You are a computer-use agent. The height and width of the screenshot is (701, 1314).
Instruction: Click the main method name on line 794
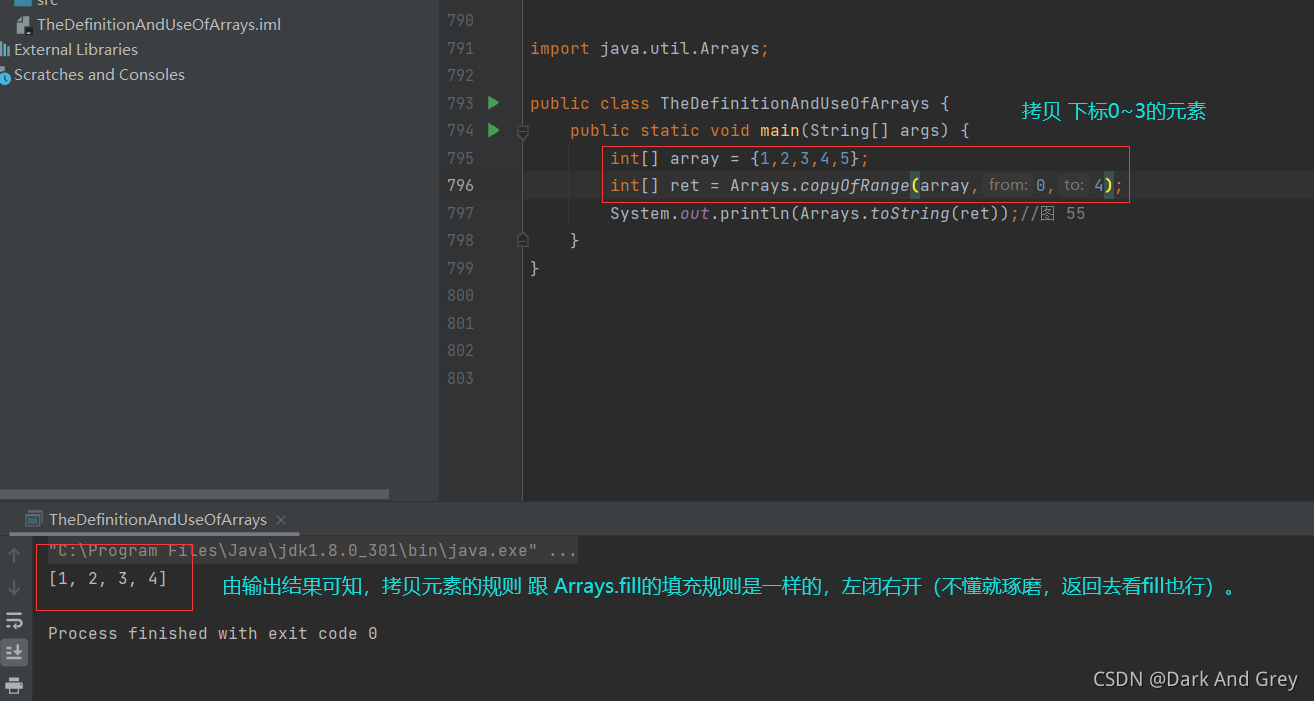pos(780,130)
